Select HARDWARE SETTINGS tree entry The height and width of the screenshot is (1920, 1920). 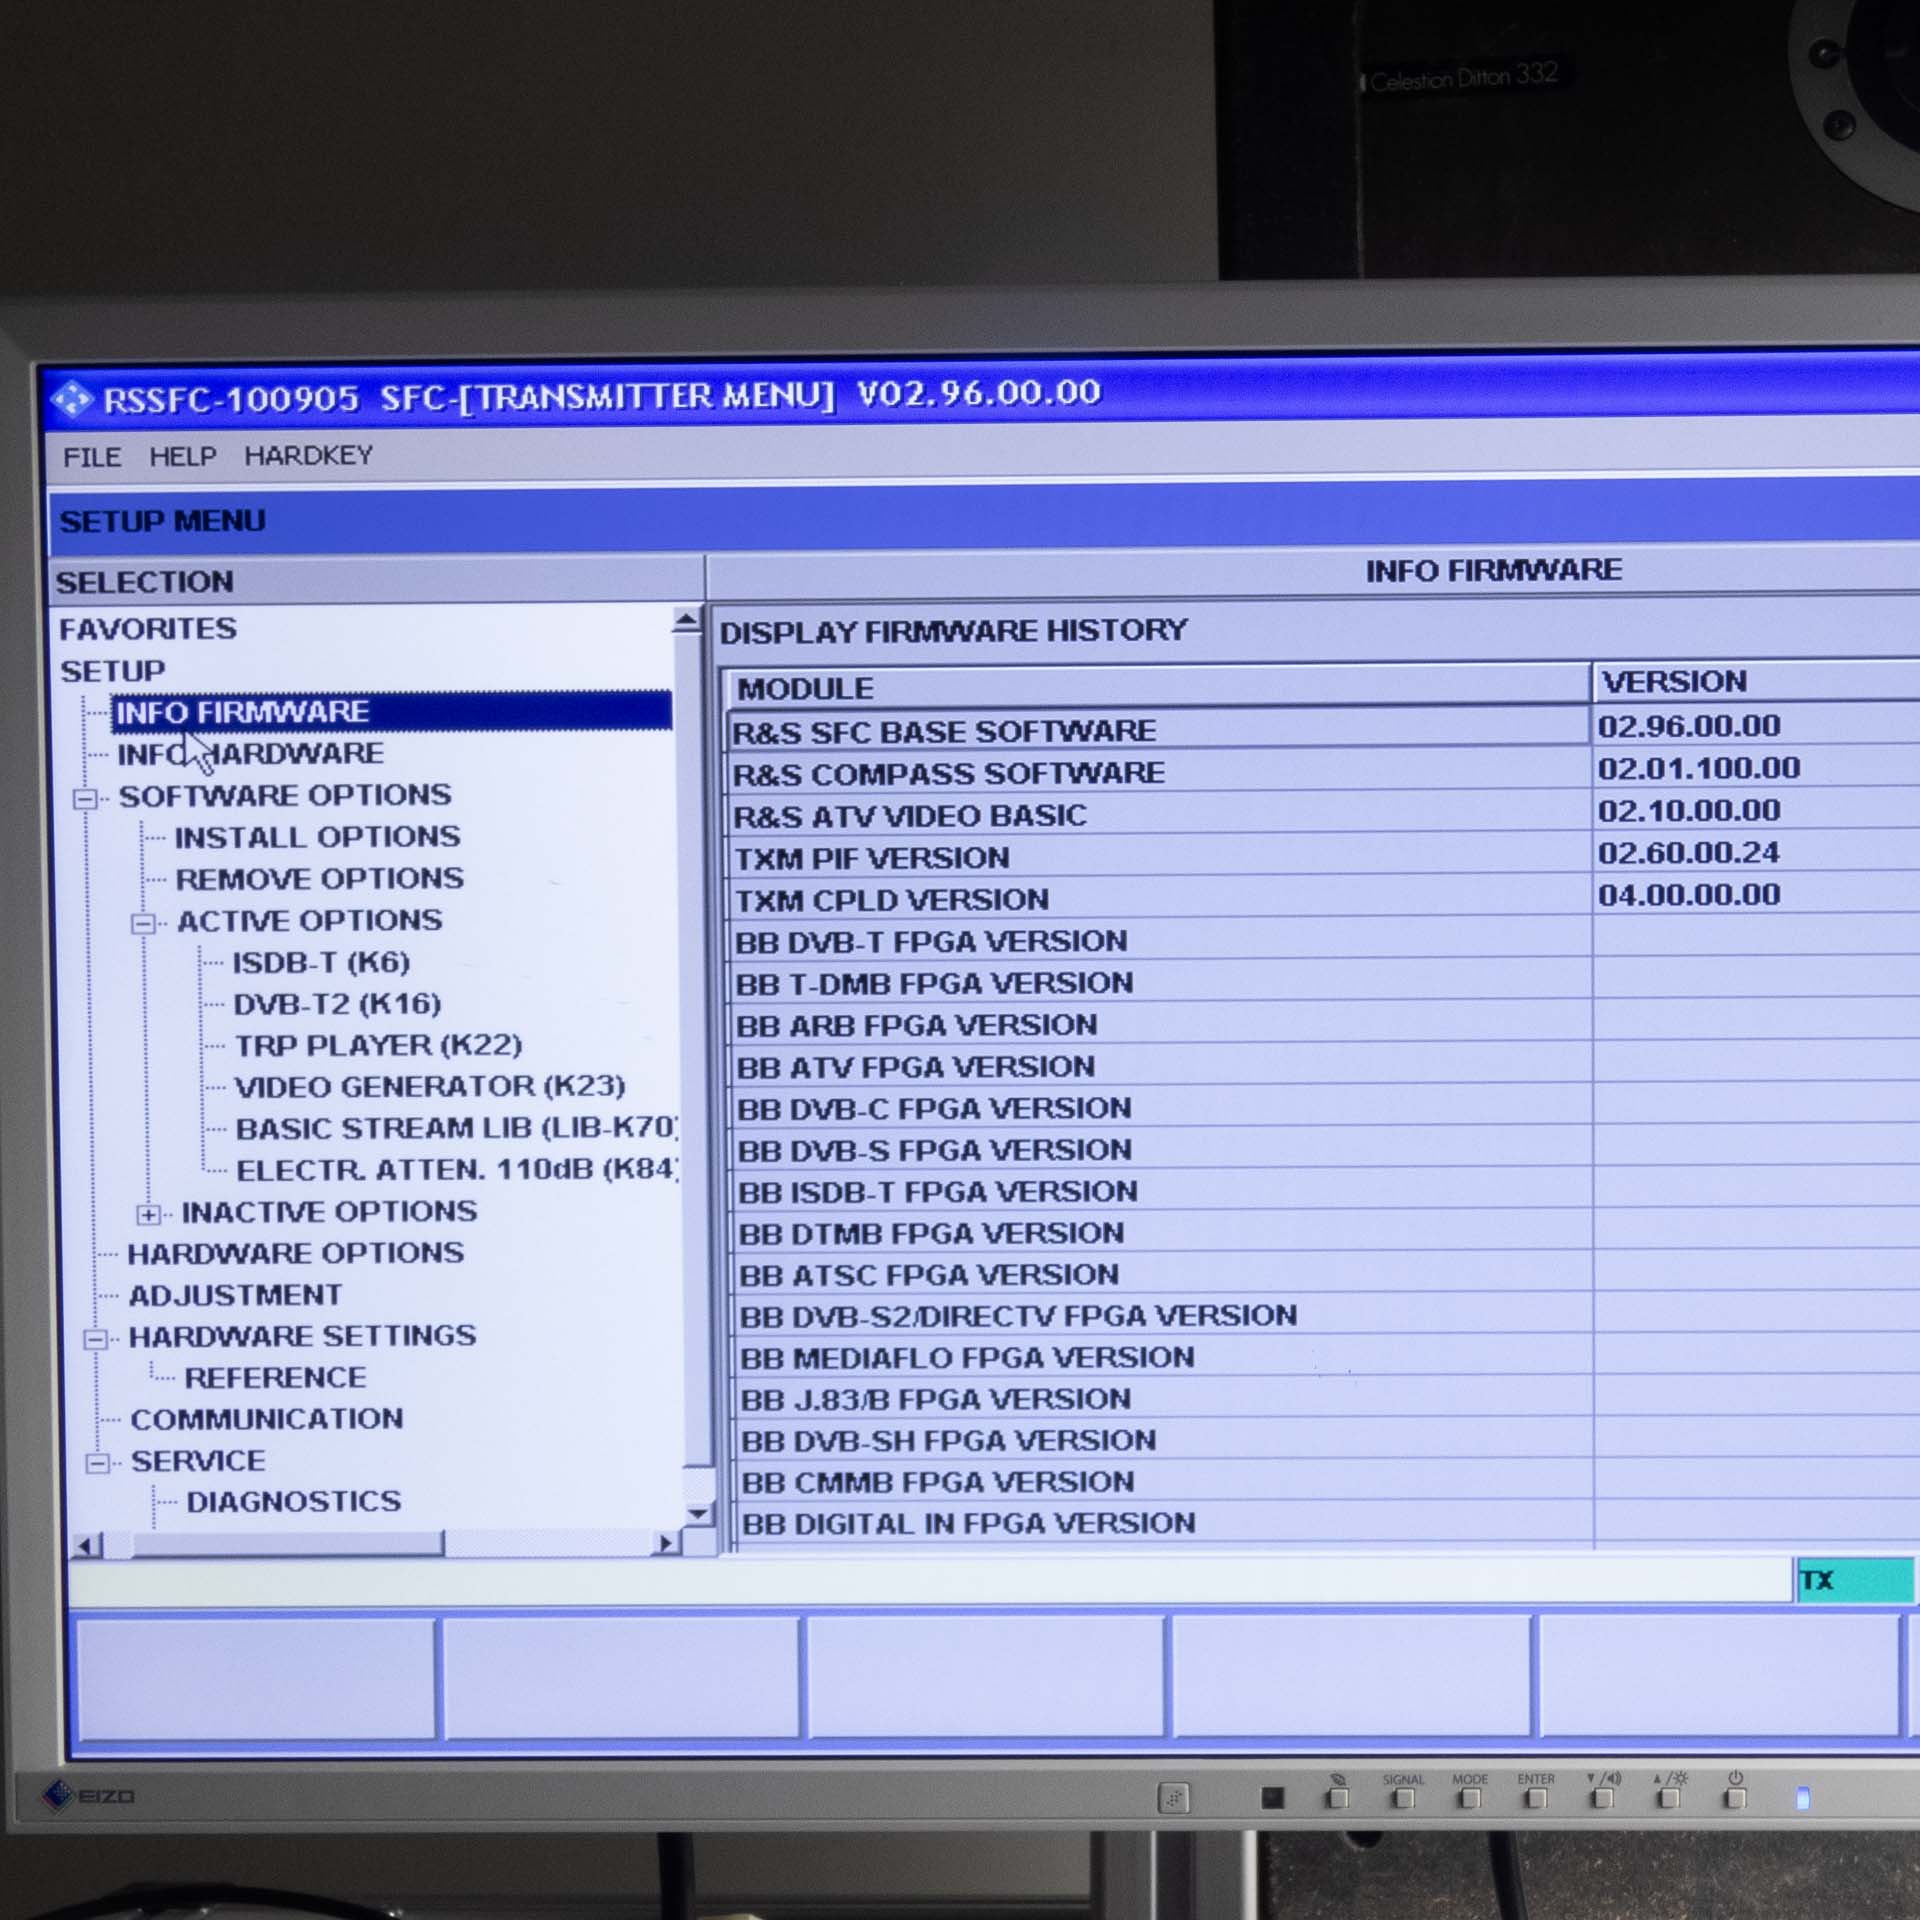pyautogui.click(x=302, y=1336)
